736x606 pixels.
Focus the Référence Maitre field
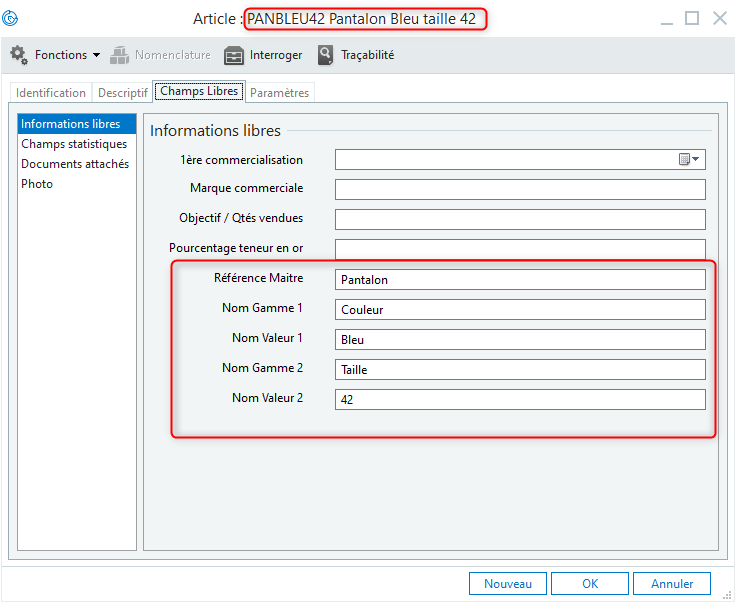point(520,280)
